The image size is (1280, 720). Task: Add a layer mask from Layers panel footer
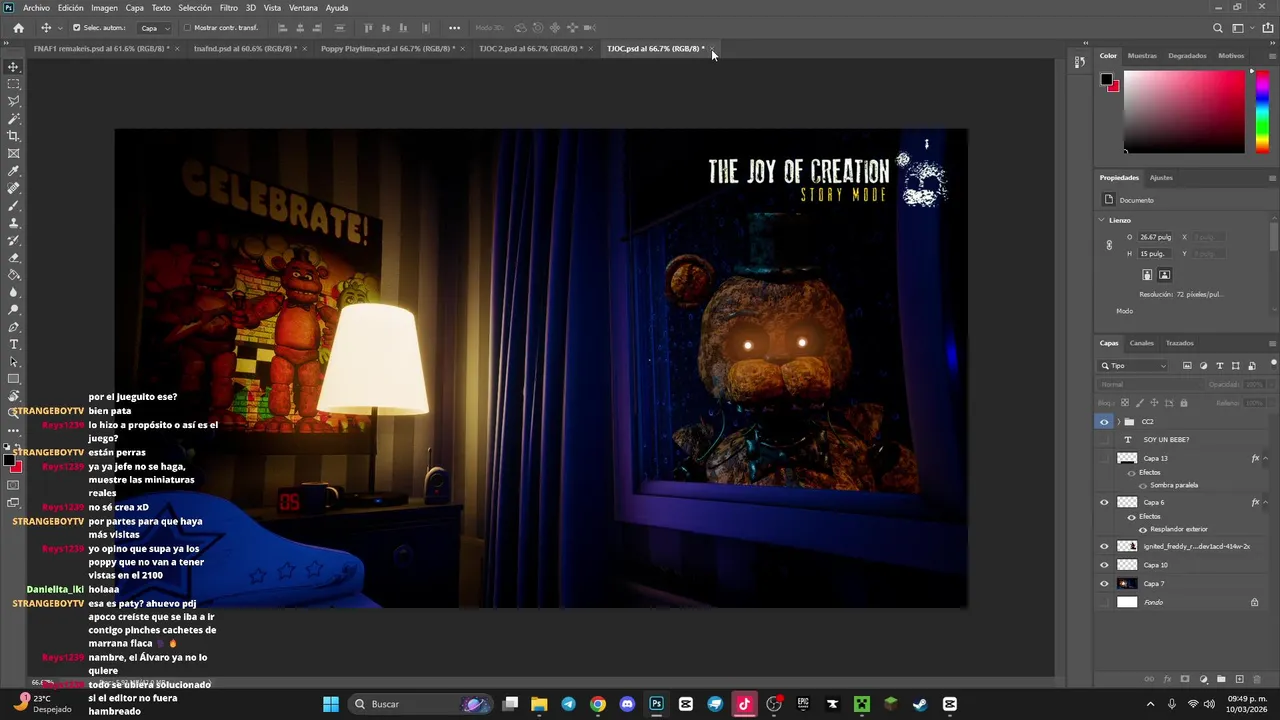coord(1185,679)
